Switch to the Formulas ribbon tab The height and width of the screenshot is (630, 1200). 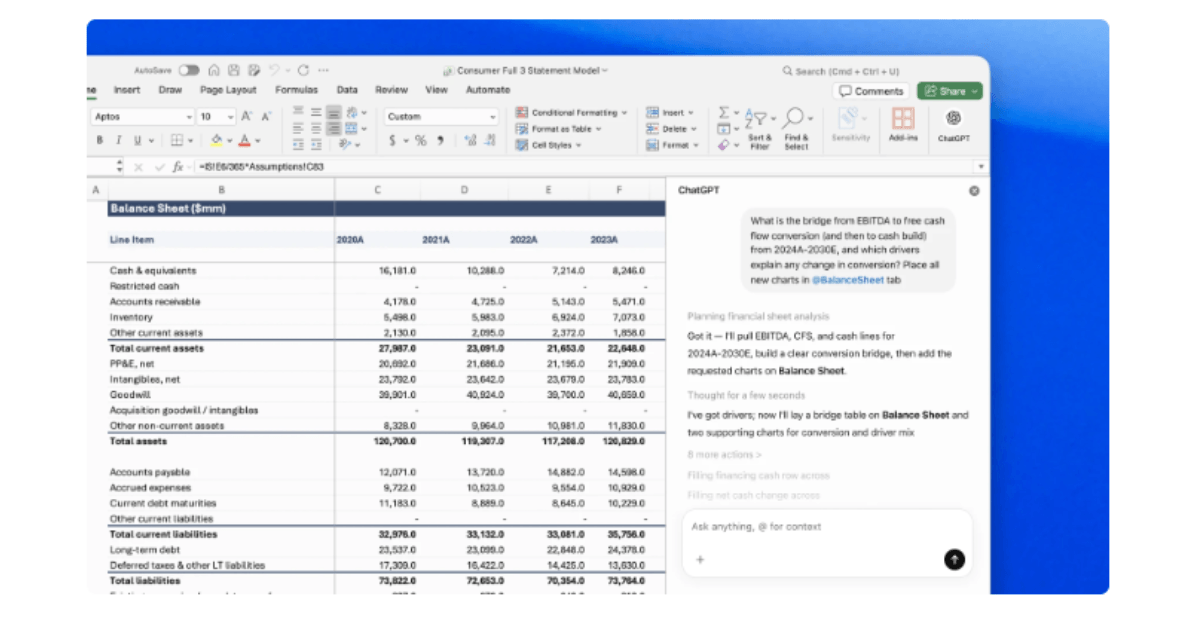(296, 90)
